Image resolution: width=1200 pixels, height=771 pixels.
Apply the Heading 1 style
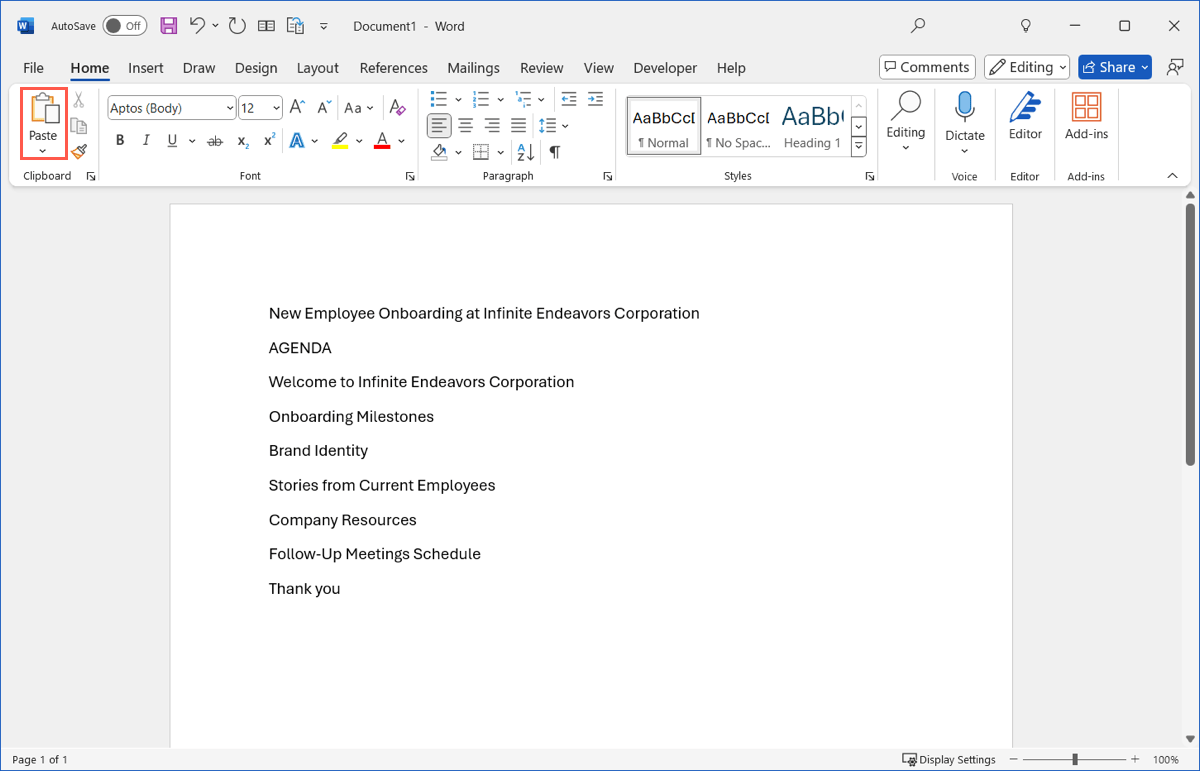click(x=812, y=126)
